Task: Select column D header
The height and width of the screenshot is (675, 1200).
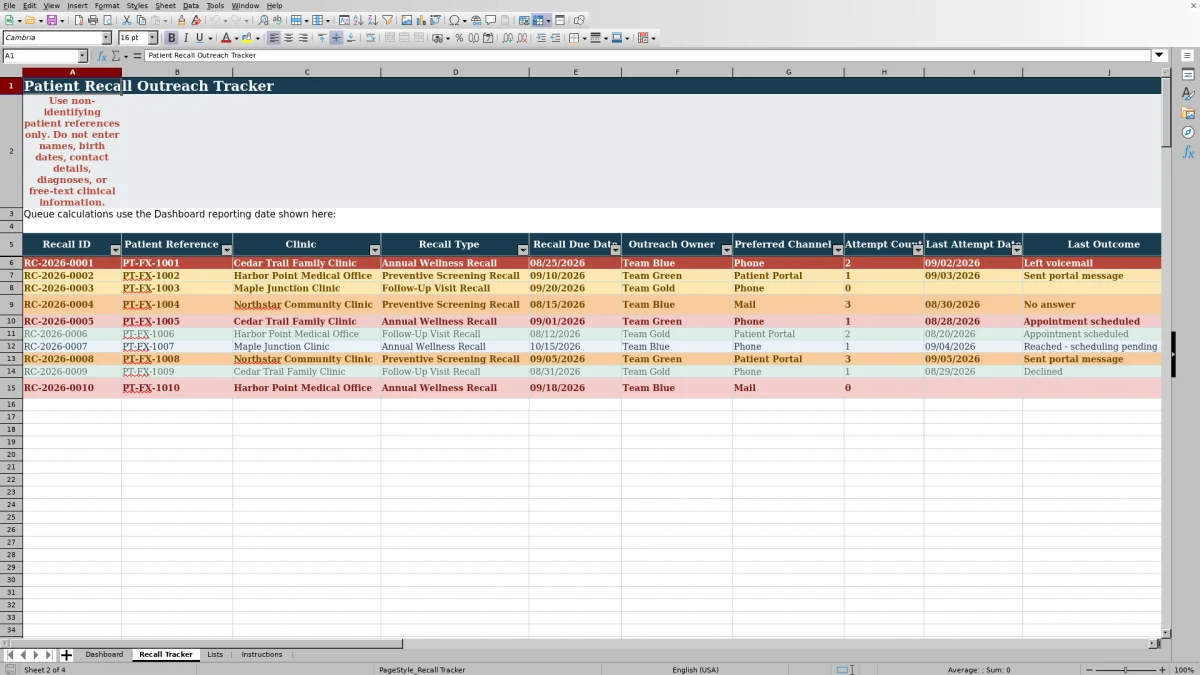Action: click(455, 72)
